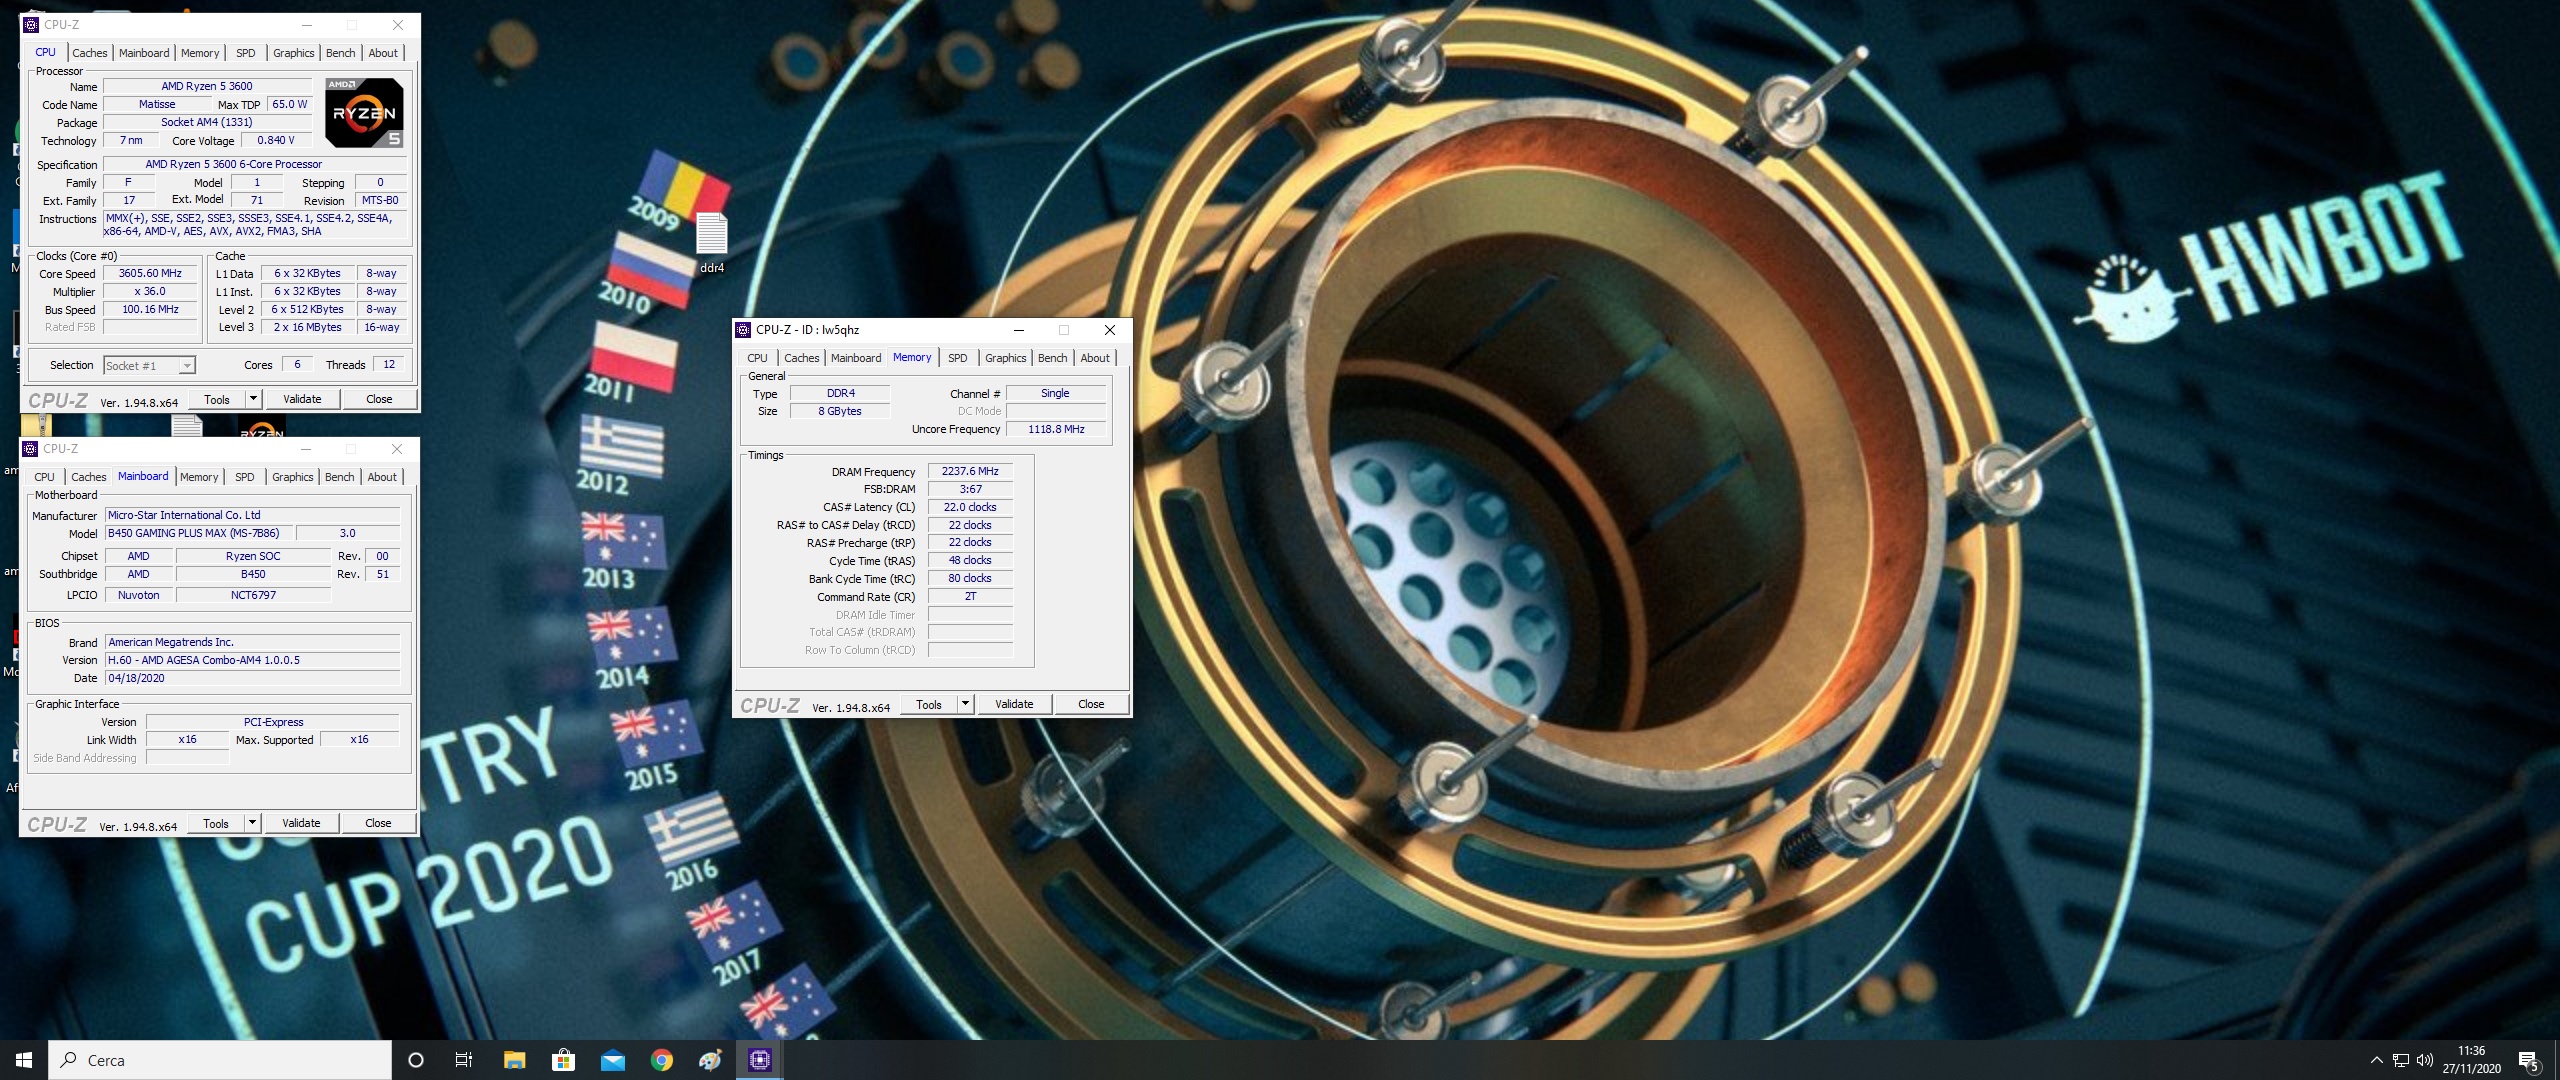Viewport: 2560px width, 1080px height.
Task: Switch to Mainboard tab in top CPU window
Action: click(x=144, y=53)
